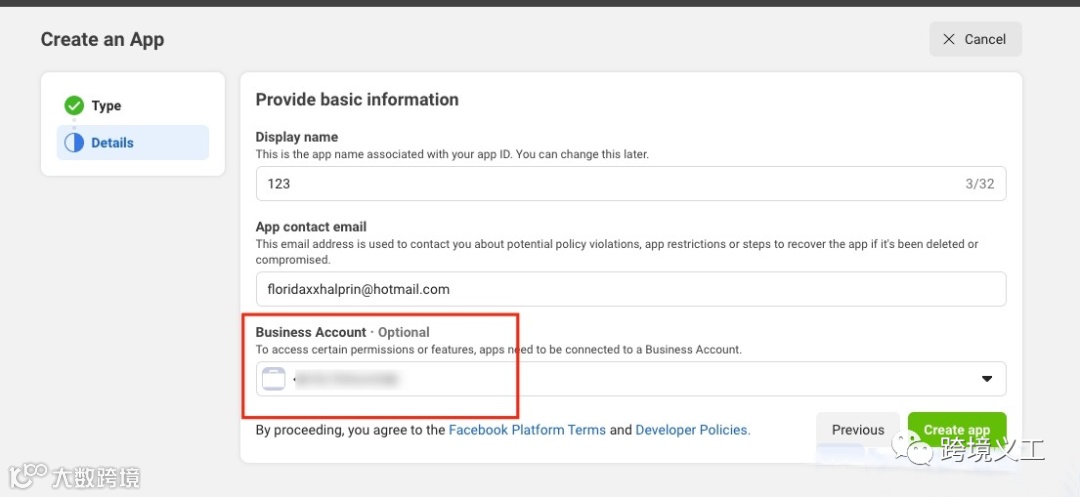1080x497 pixels.
Task: Click into the App contact email field
Action: (x=630, y=289)
